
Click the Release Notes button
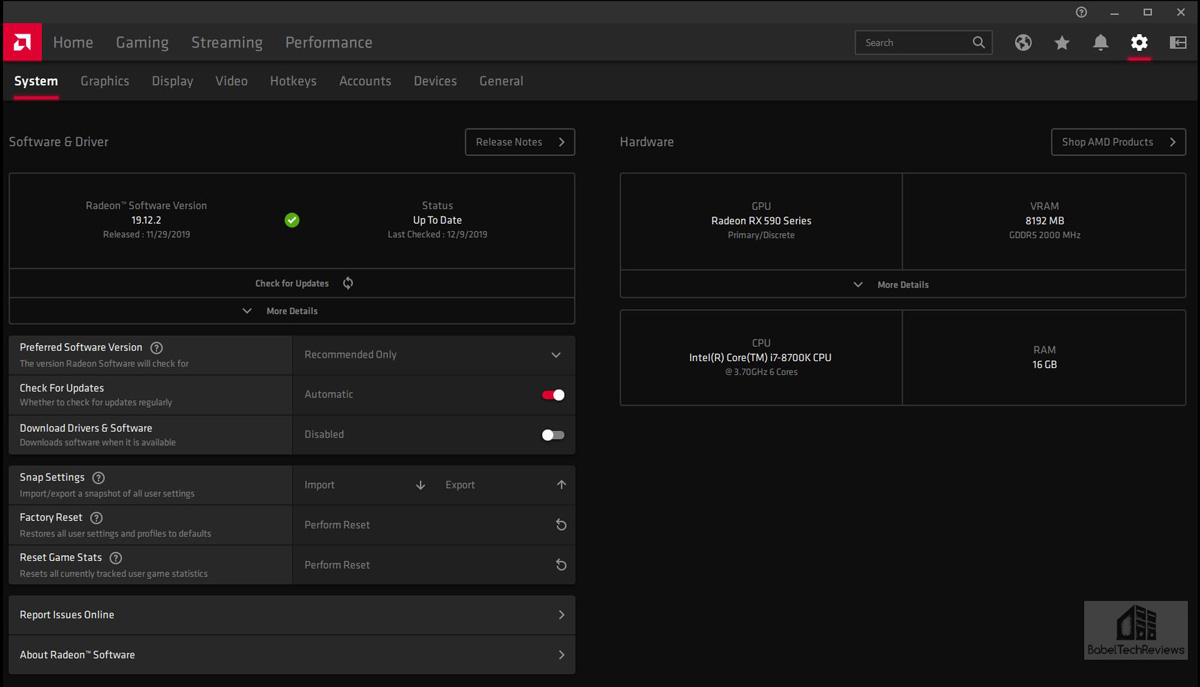(x=520, y=142)
